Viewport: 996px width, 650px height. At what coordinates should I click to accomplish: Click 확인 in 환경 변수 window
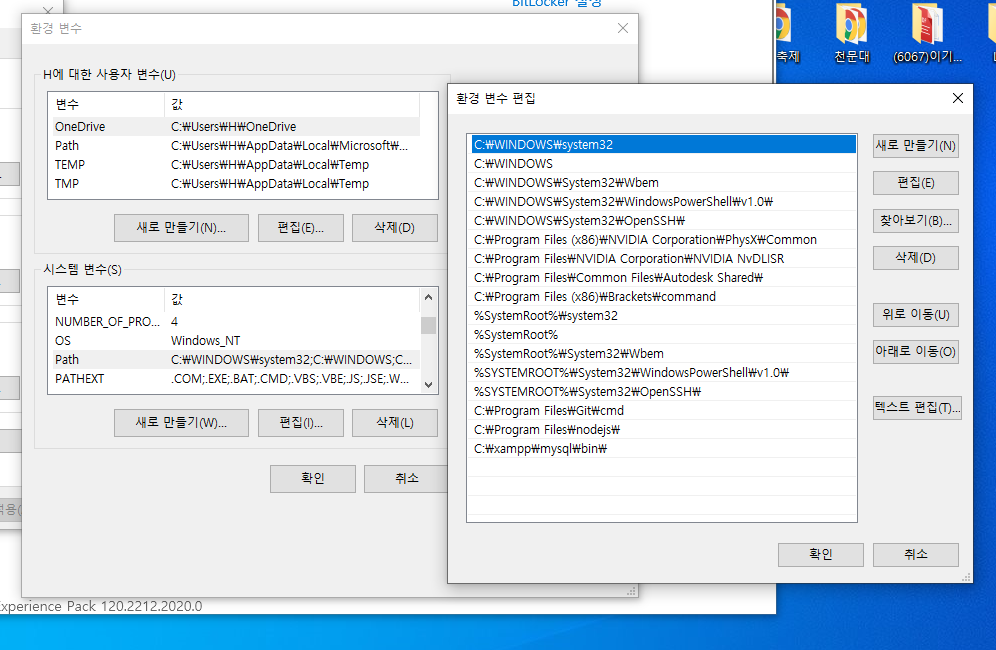[313, 478]
